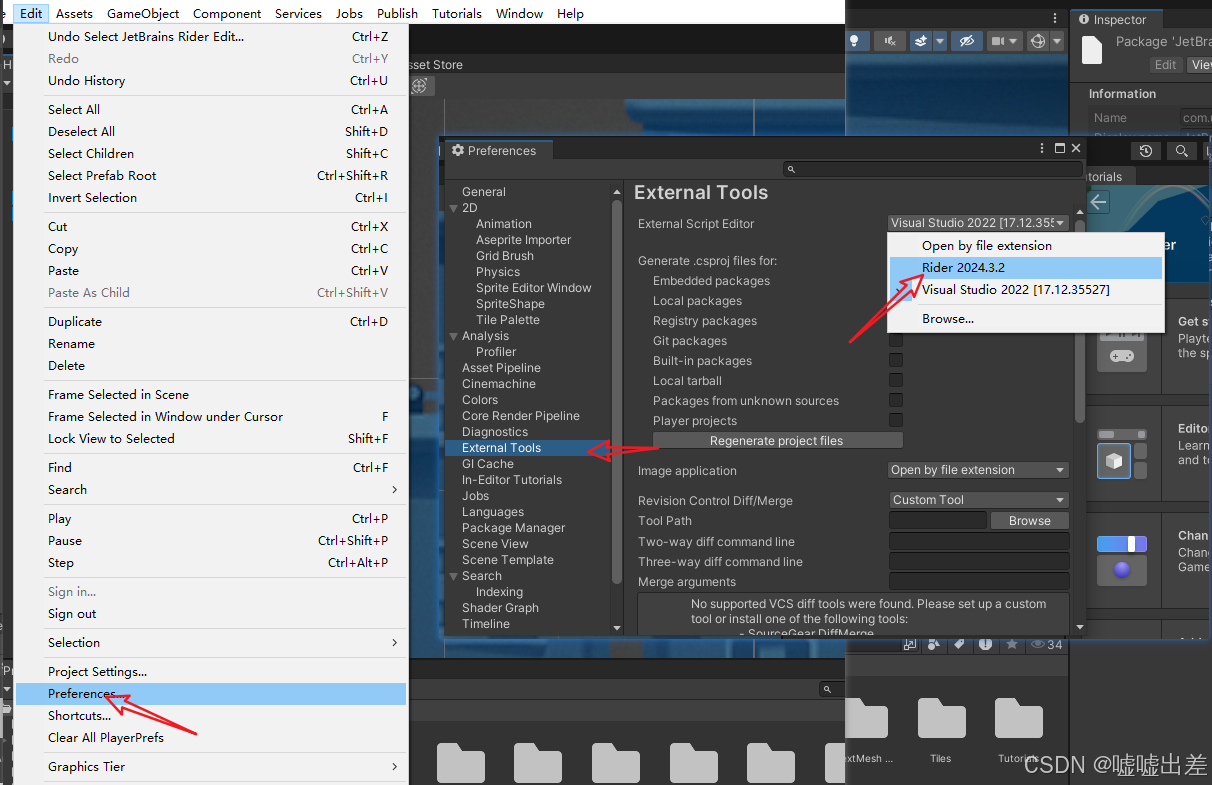Toggle scene effects layers icon
The image size is (1212, 785).
921,41
